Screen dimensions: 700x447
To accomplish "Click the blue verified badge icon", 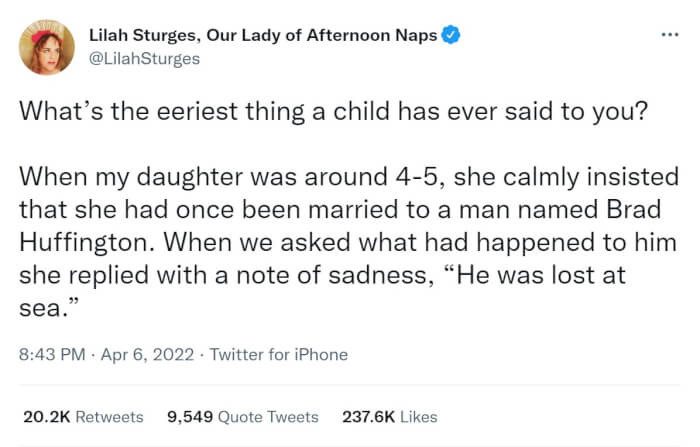I will [x=453, y=36].
